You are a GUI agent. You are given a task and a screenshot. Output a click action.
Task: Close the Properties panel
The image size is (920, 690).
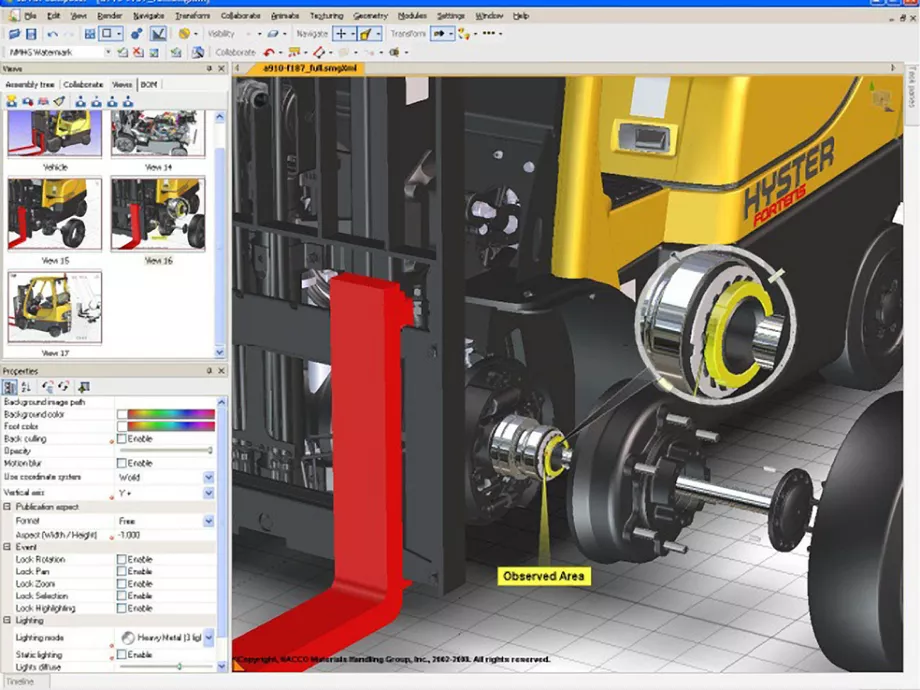(x=221, y=371)
